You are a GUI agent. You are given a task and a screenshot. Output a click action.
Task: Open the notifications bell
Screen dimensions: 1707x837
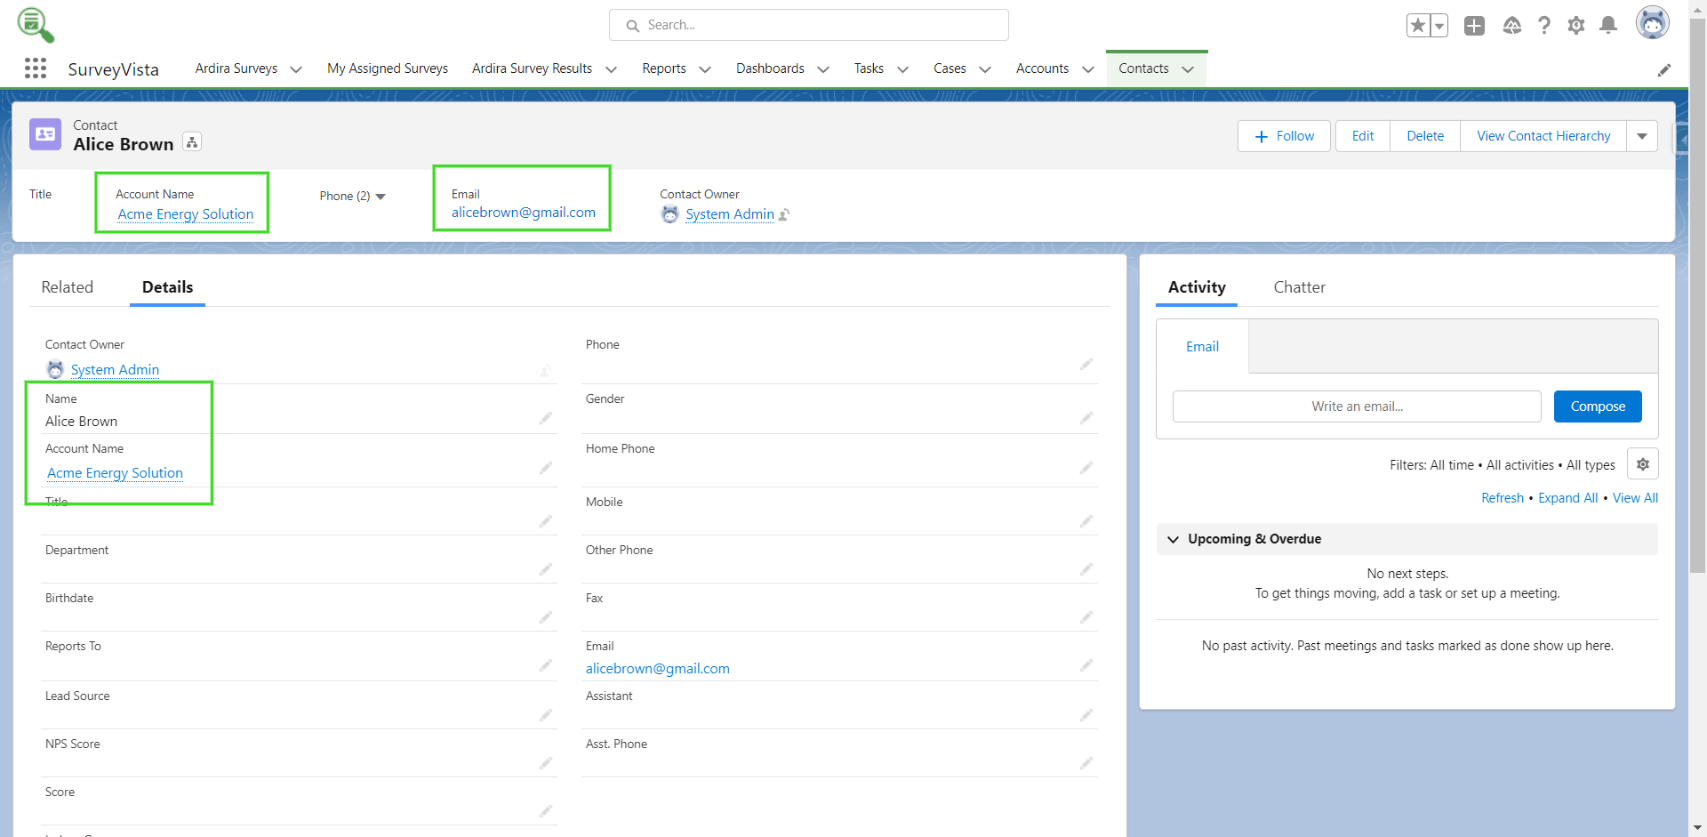pyautogui.click(x=1608, y=26)
